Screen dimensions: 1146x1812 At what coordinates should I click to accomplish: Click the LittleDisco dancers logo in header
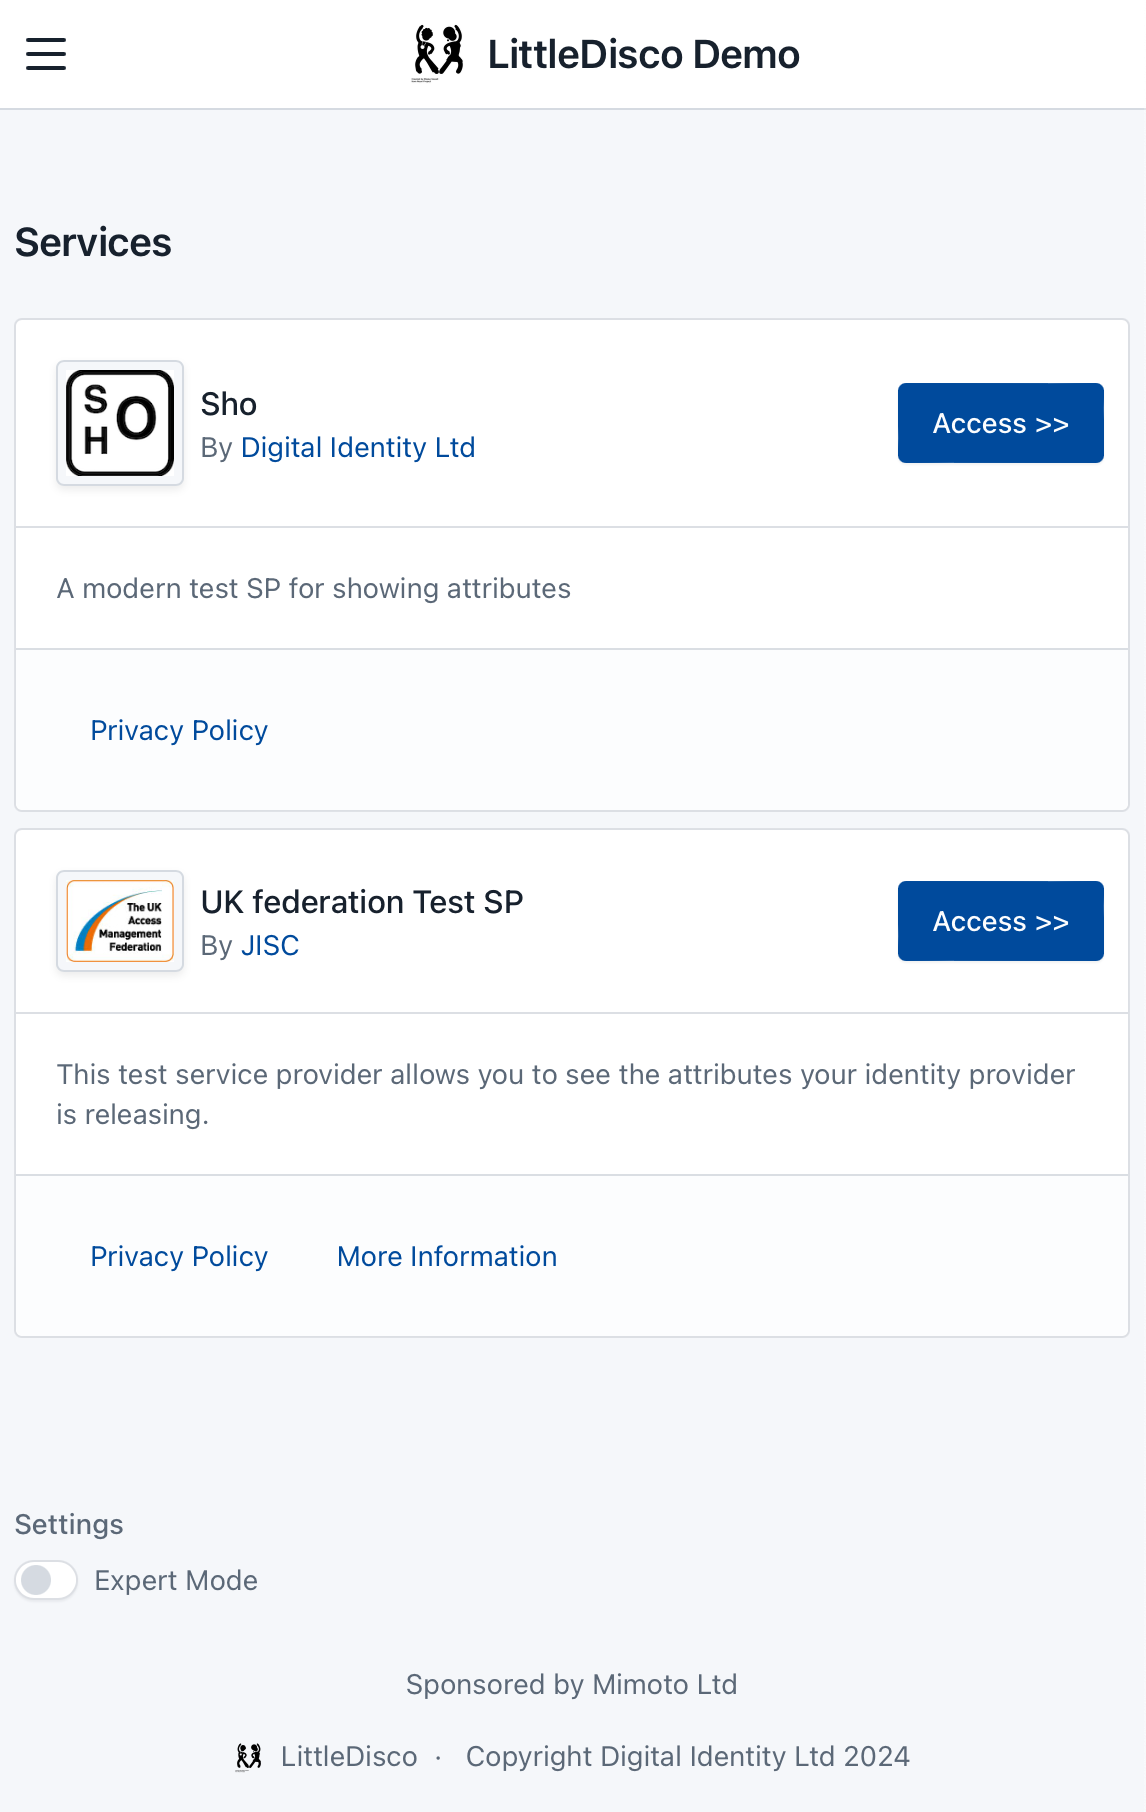click(439, 54)
